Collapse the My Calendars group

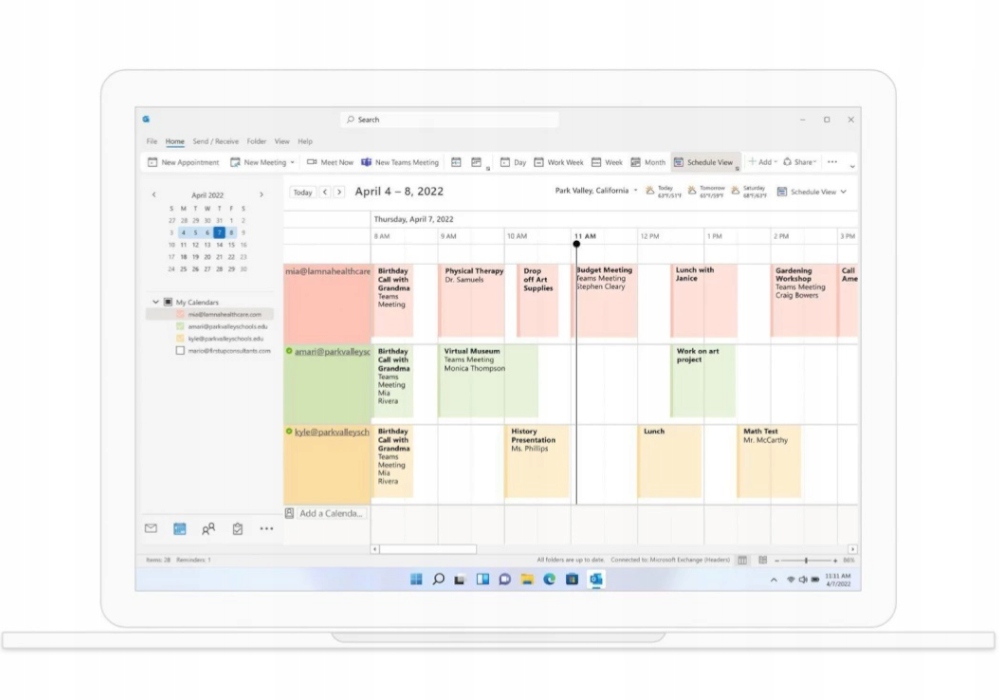(x=155, y=302)
